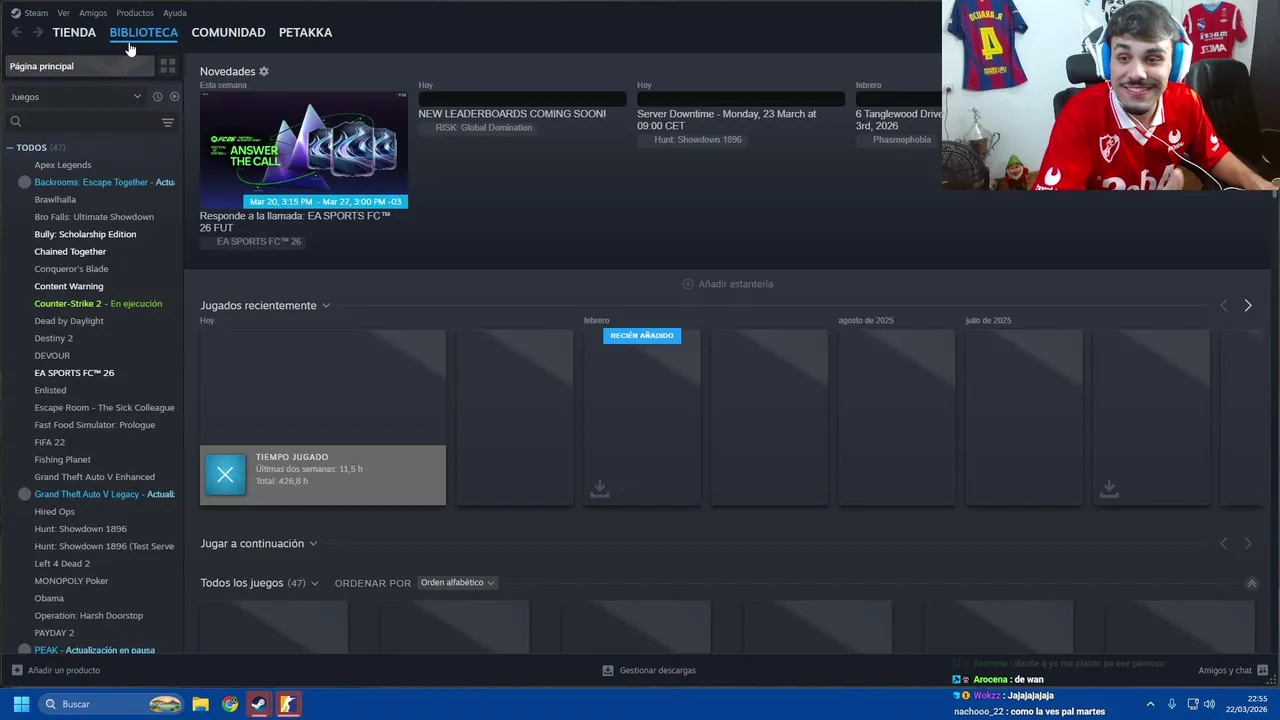The height and width of the screenshot is (720, 1280).
Task: Open the Ayuda menu
Action: click(175, 13)
